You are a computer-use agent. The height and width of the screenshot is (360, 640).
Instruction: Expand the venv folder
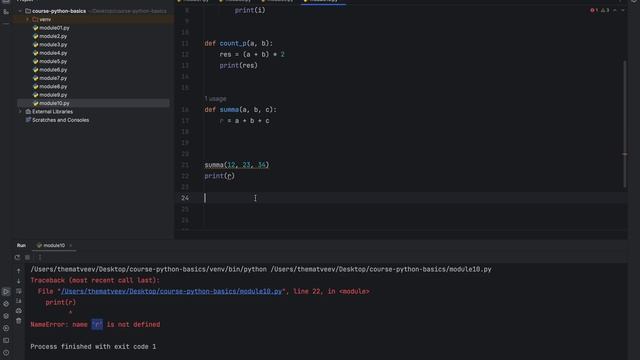(x=27, y=20)
